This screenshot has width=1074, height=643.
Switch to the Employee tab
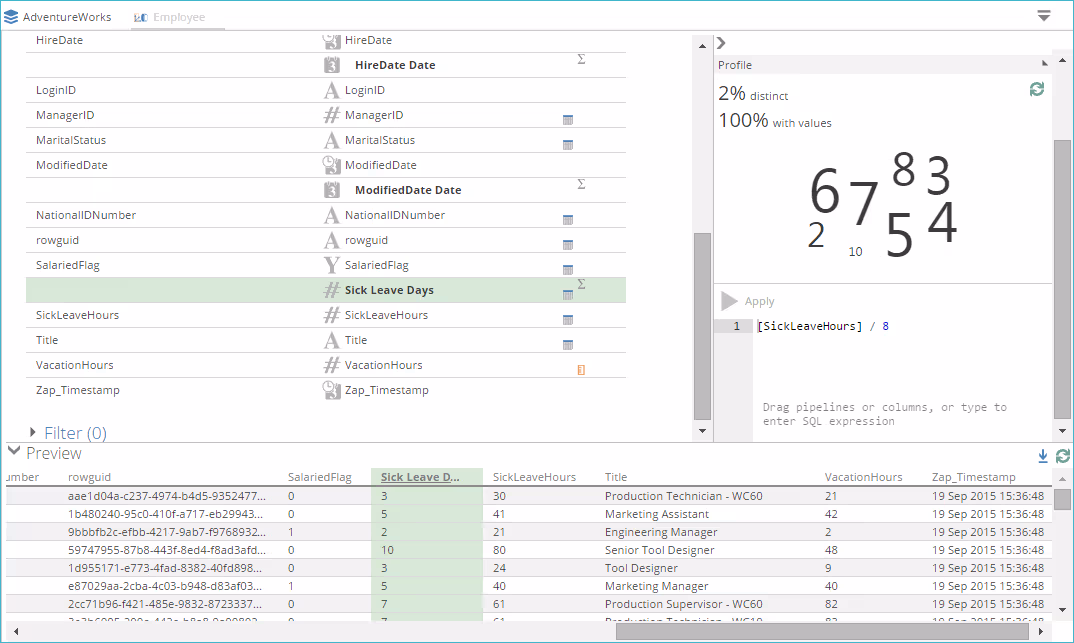[x=178, y=17]
